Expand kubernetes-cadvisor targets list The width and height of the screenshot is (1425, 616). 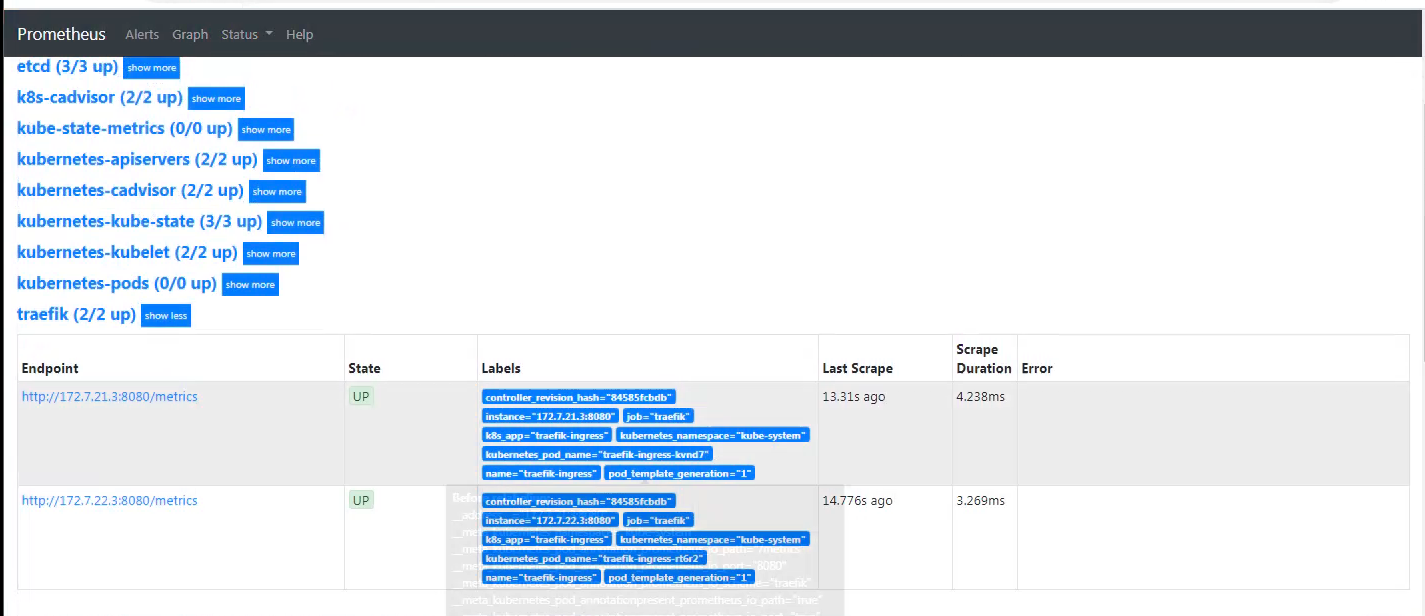(x=277, y=192)
